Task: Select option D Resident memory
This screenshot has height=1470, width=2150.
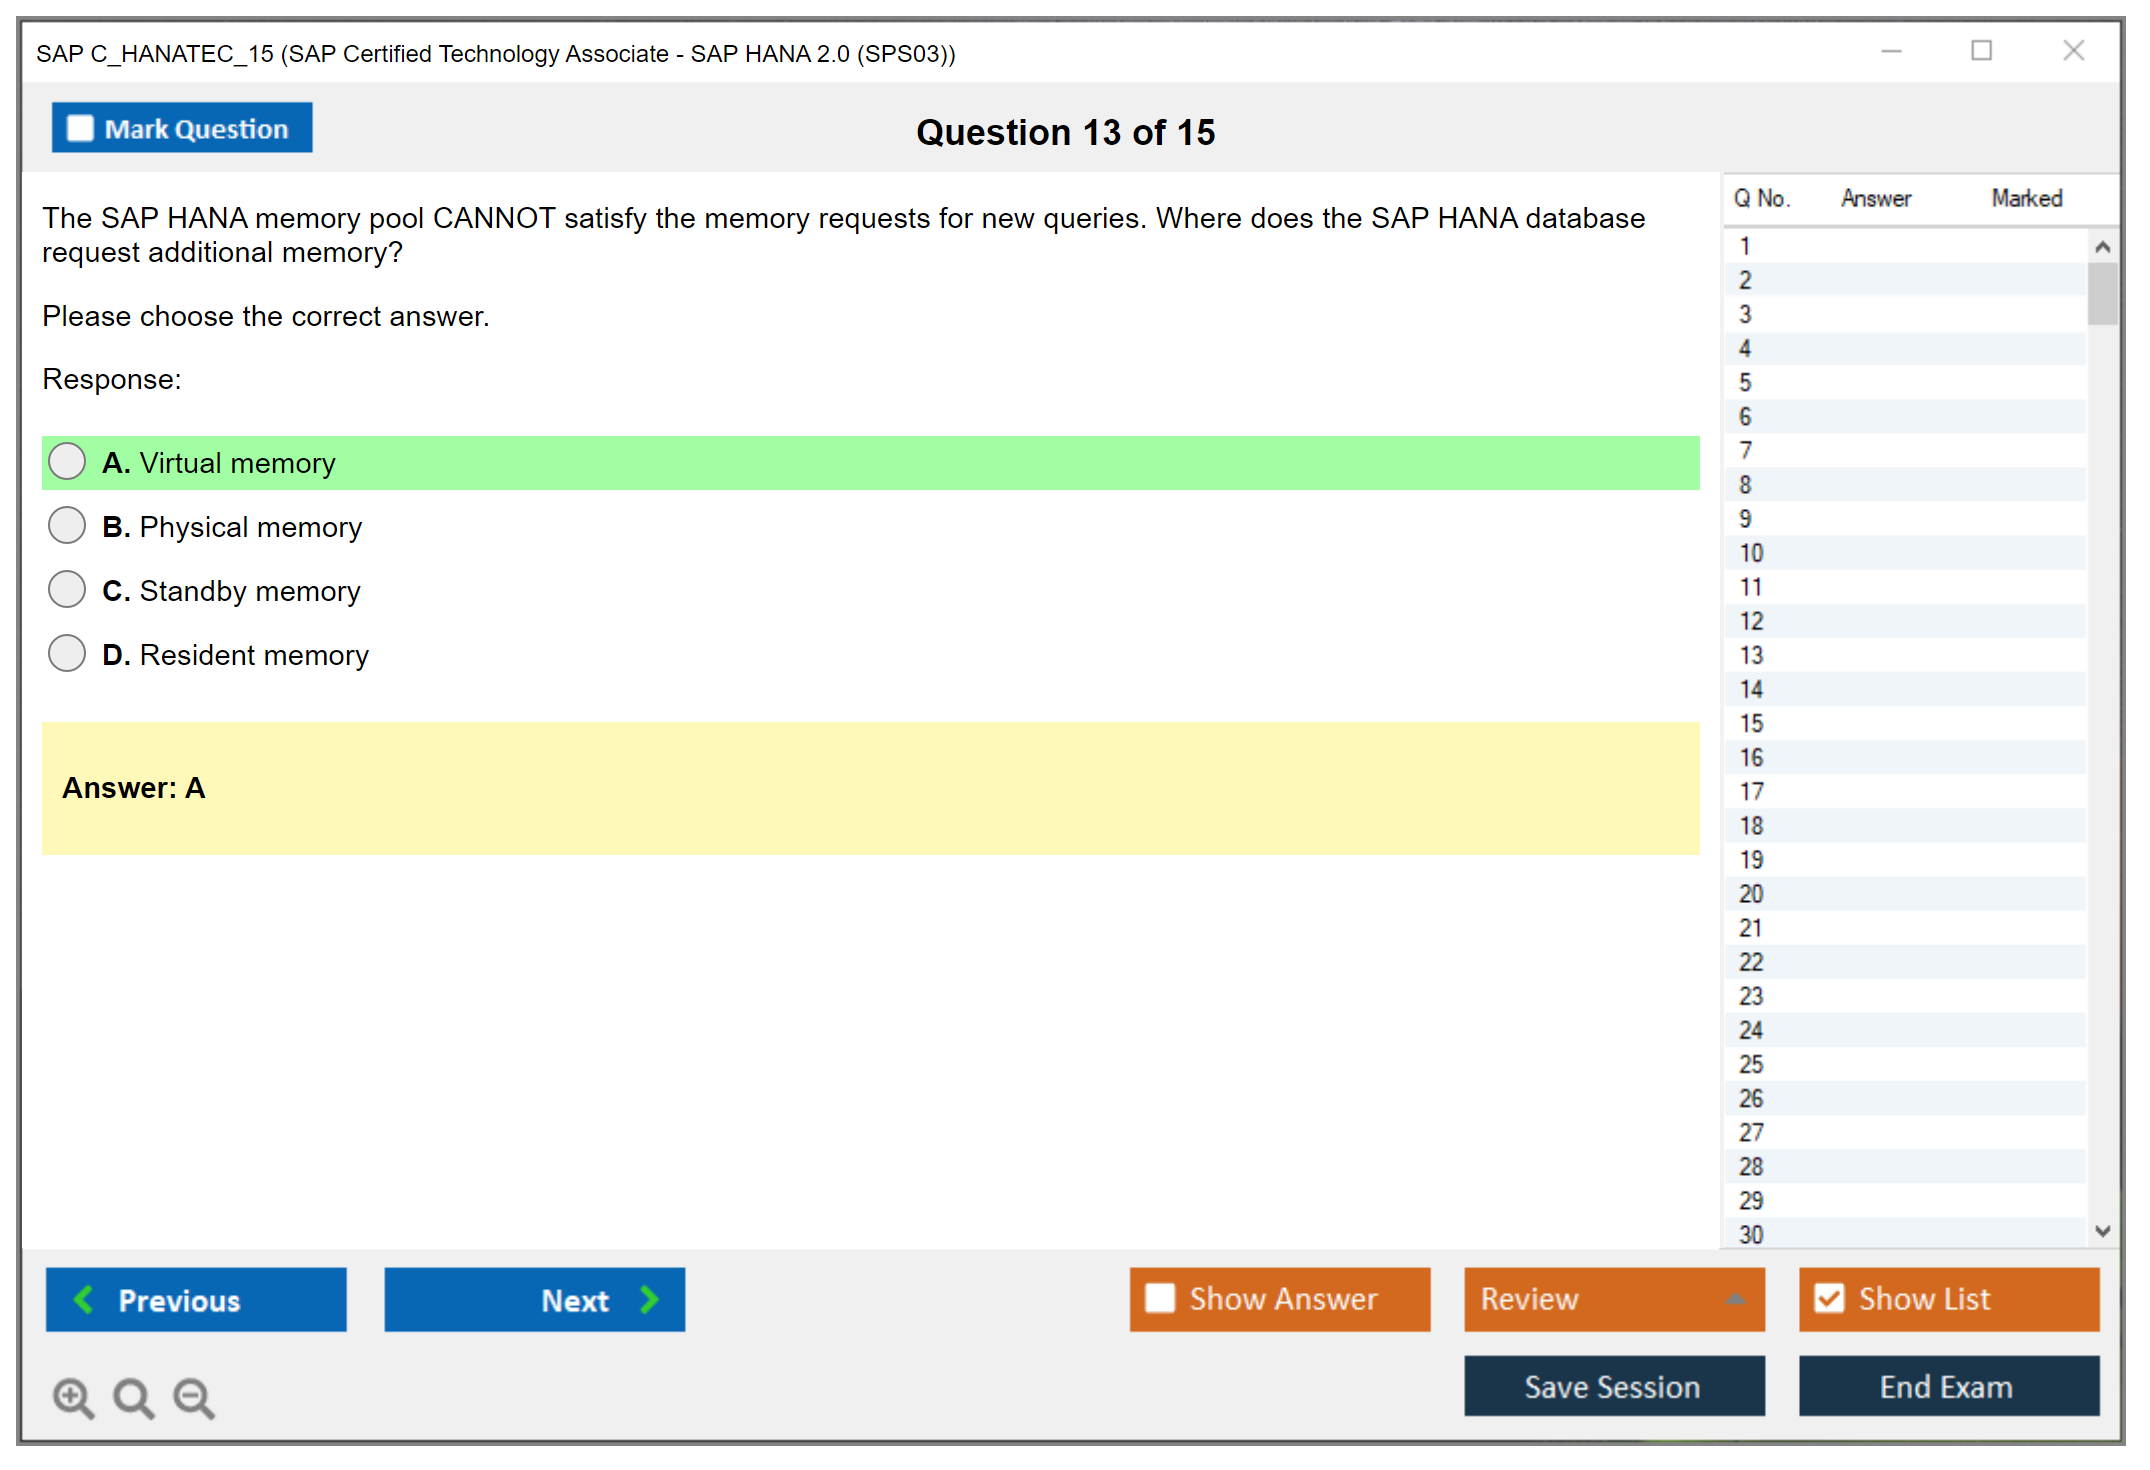Action: (x=67, y=653)
